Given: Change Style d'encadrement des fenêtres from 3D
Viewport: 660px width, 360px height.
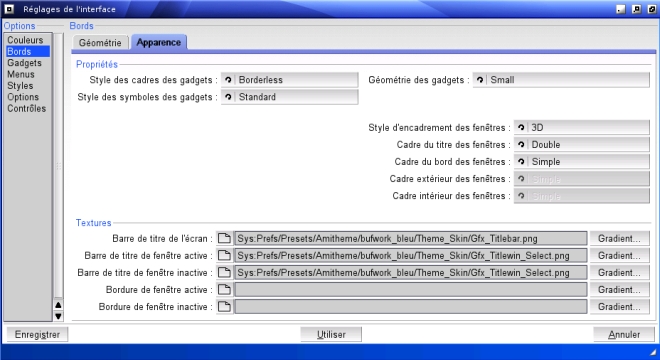Looking at the screenshot, I should [582, 128].
